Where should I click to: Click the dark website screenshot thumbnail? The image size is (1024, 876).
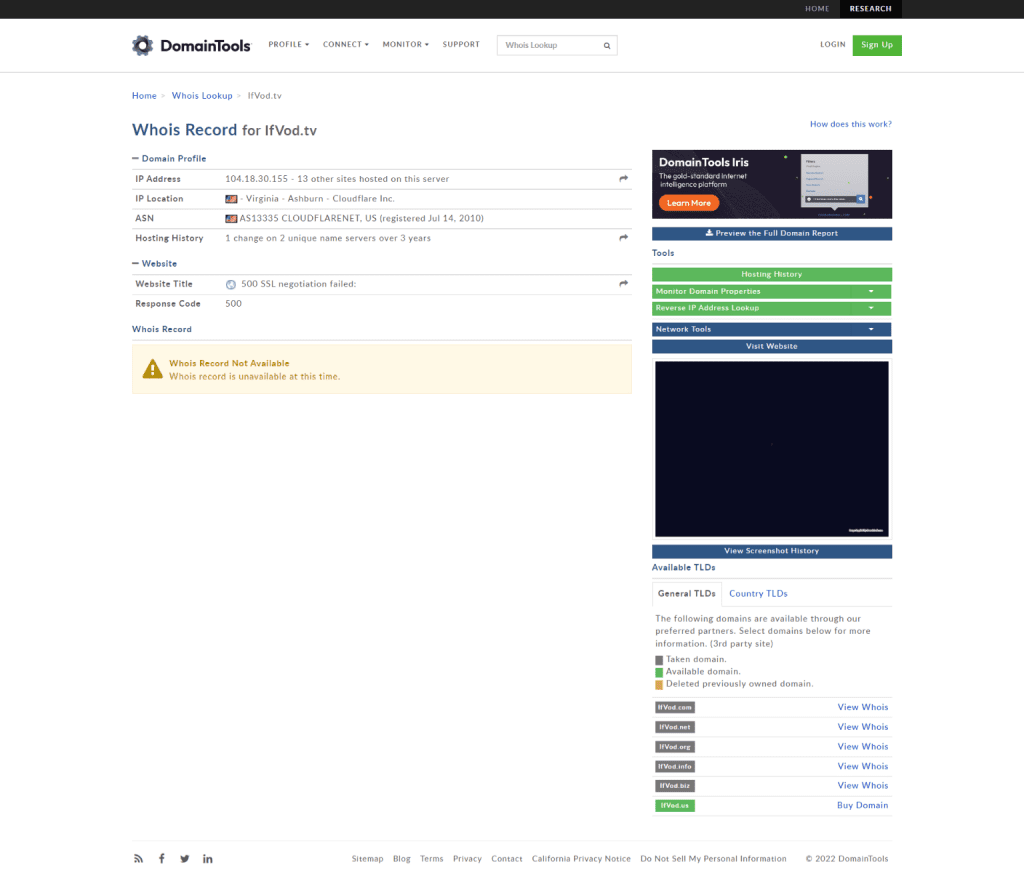tap(771, 449)
